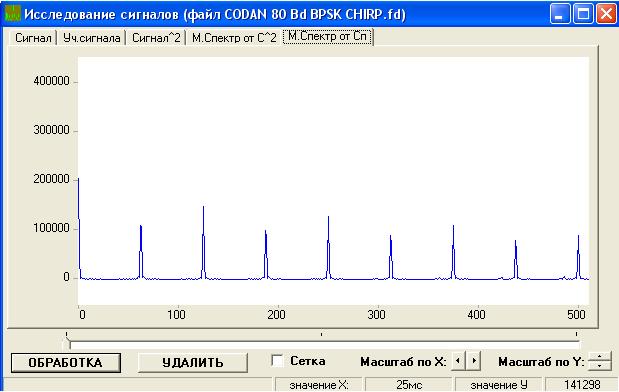Increase X scale with right arrow
The width and height of the screenshot is (619, 392).
(x=473, y=361)
